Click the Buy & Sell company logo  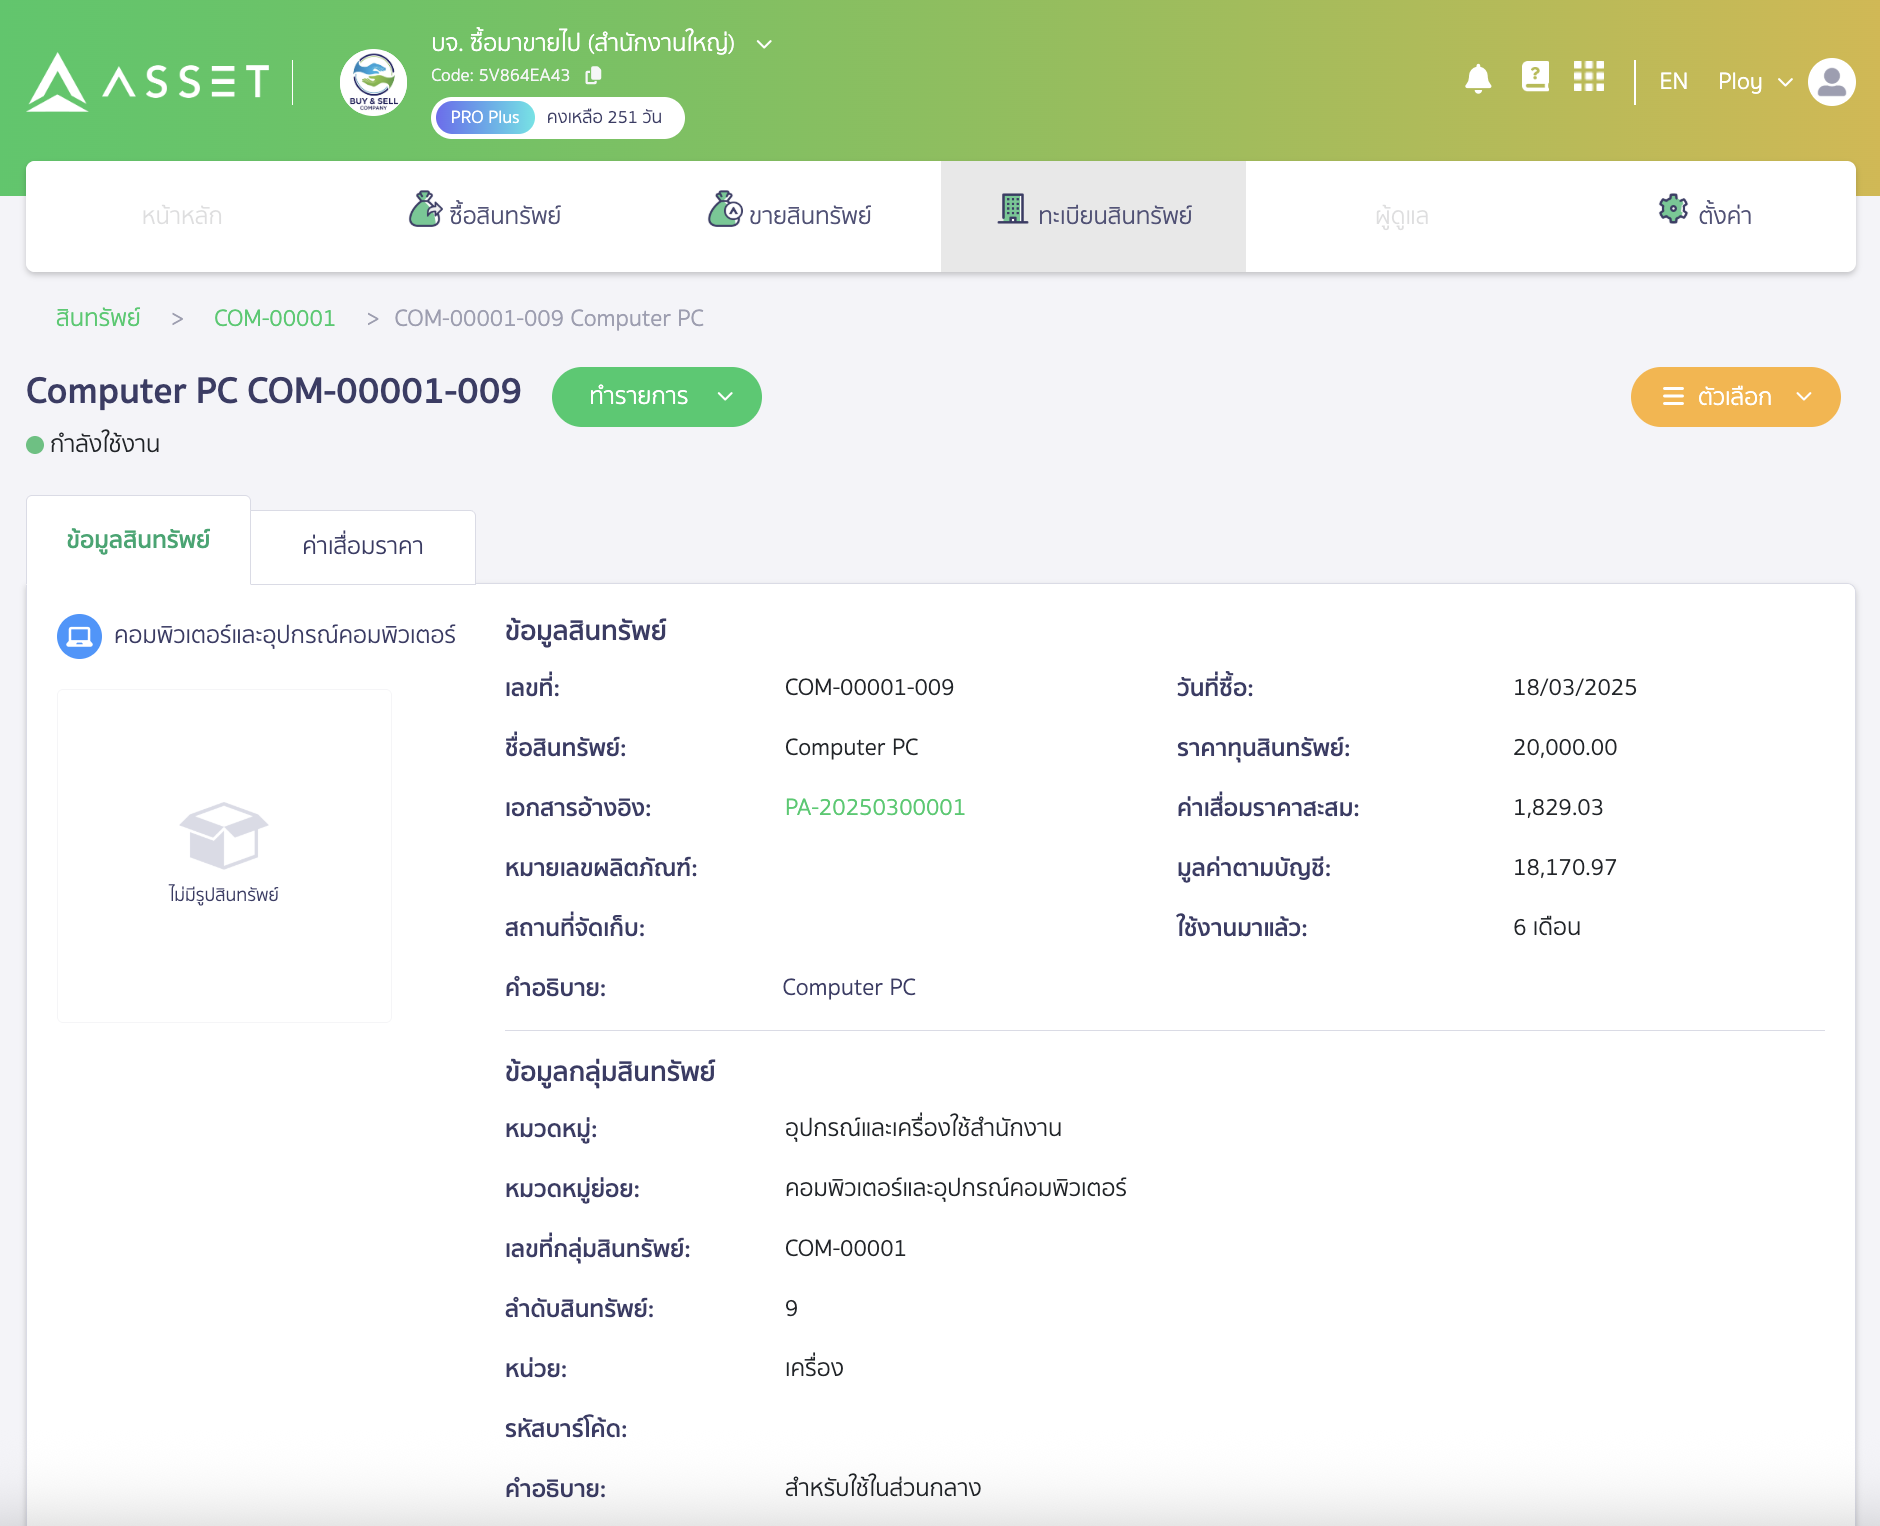click(373, 82)
